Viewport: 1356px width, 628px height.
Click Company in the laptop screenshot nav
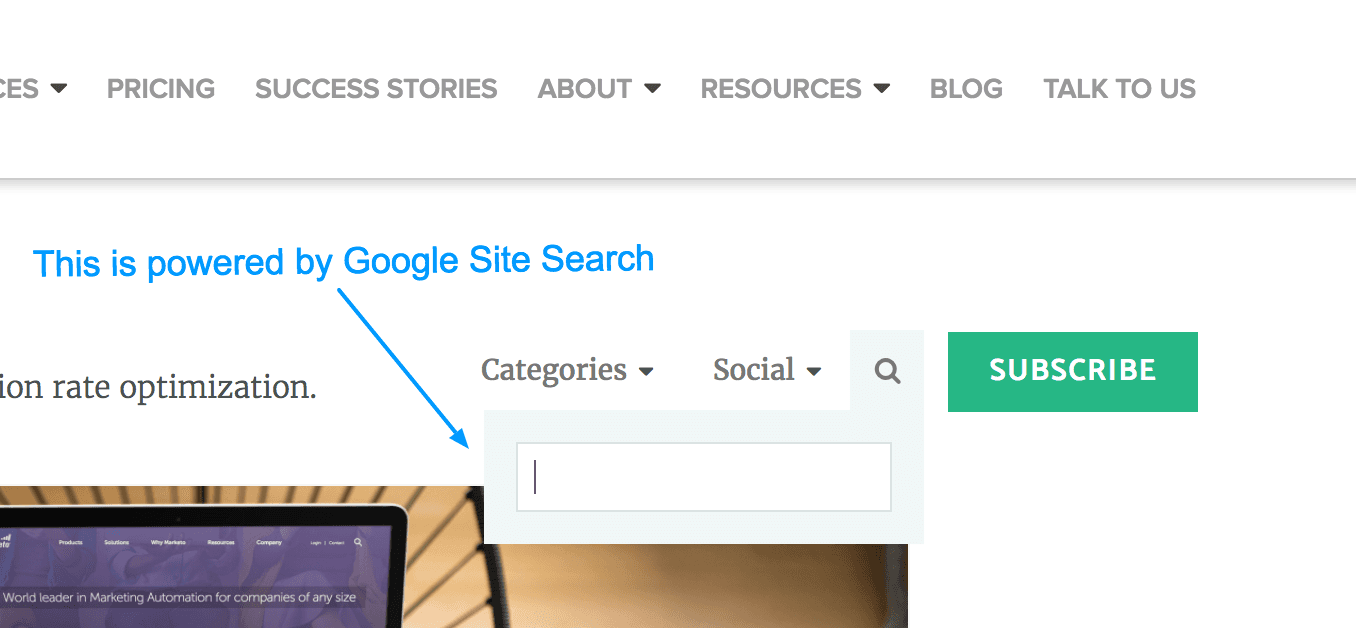coord(269,542)
